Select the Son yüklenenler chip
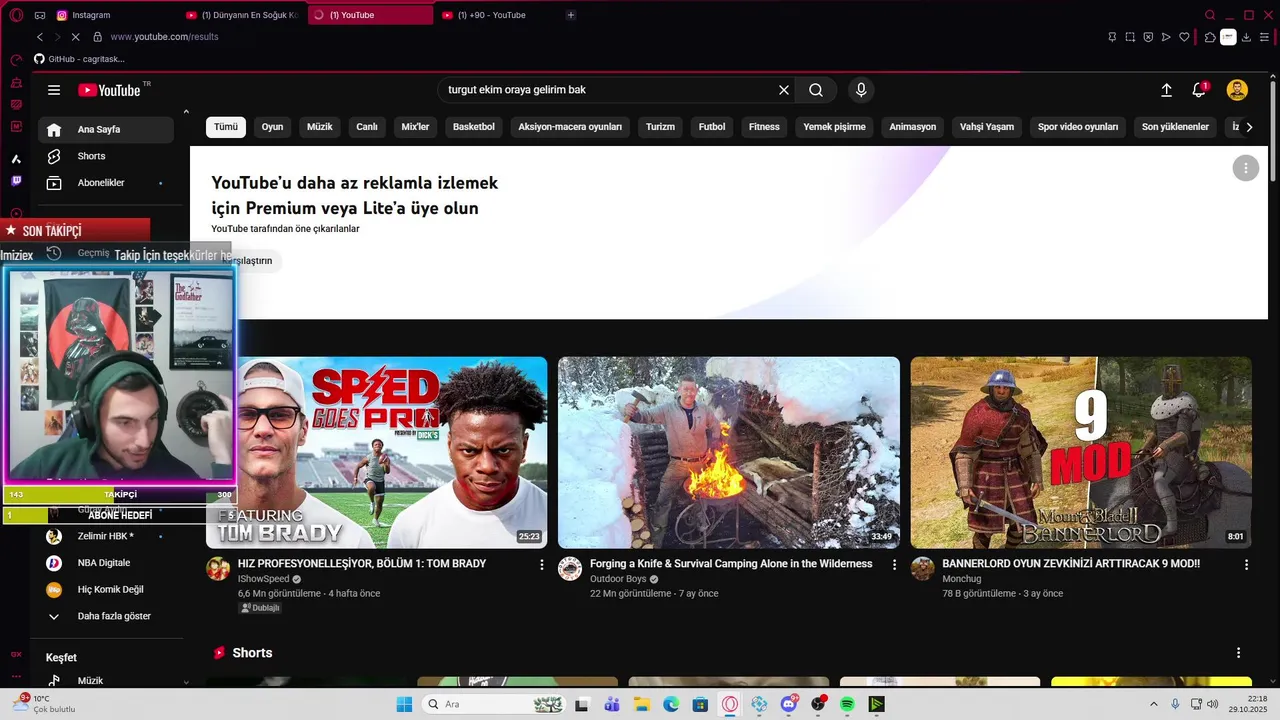 [1176, 127]
